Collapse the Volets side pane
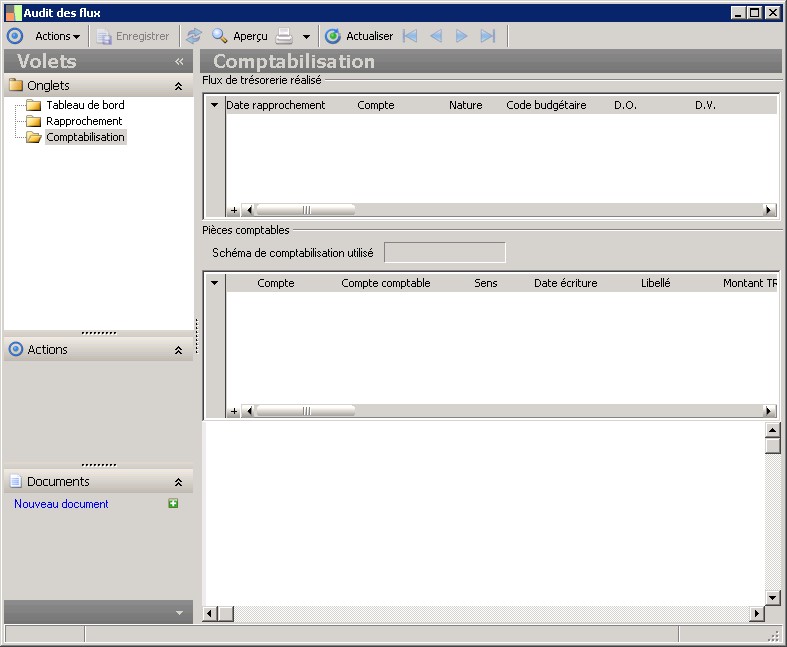 (179, 61)
